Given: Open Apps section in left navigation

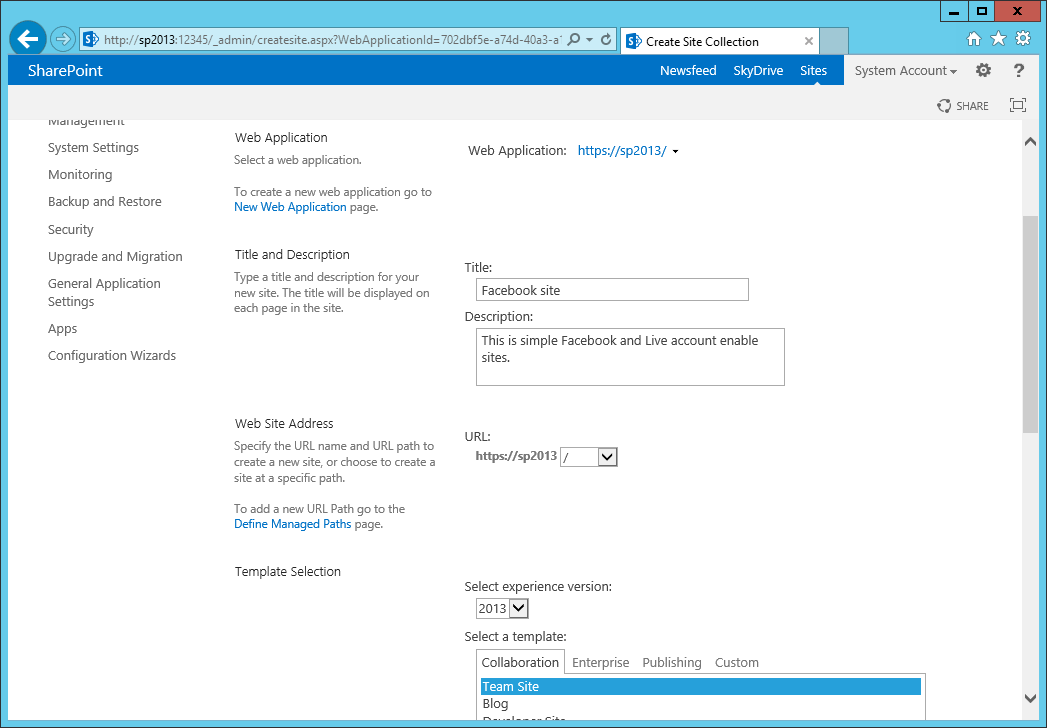Looking at the screenshot, I should [63, 329].
